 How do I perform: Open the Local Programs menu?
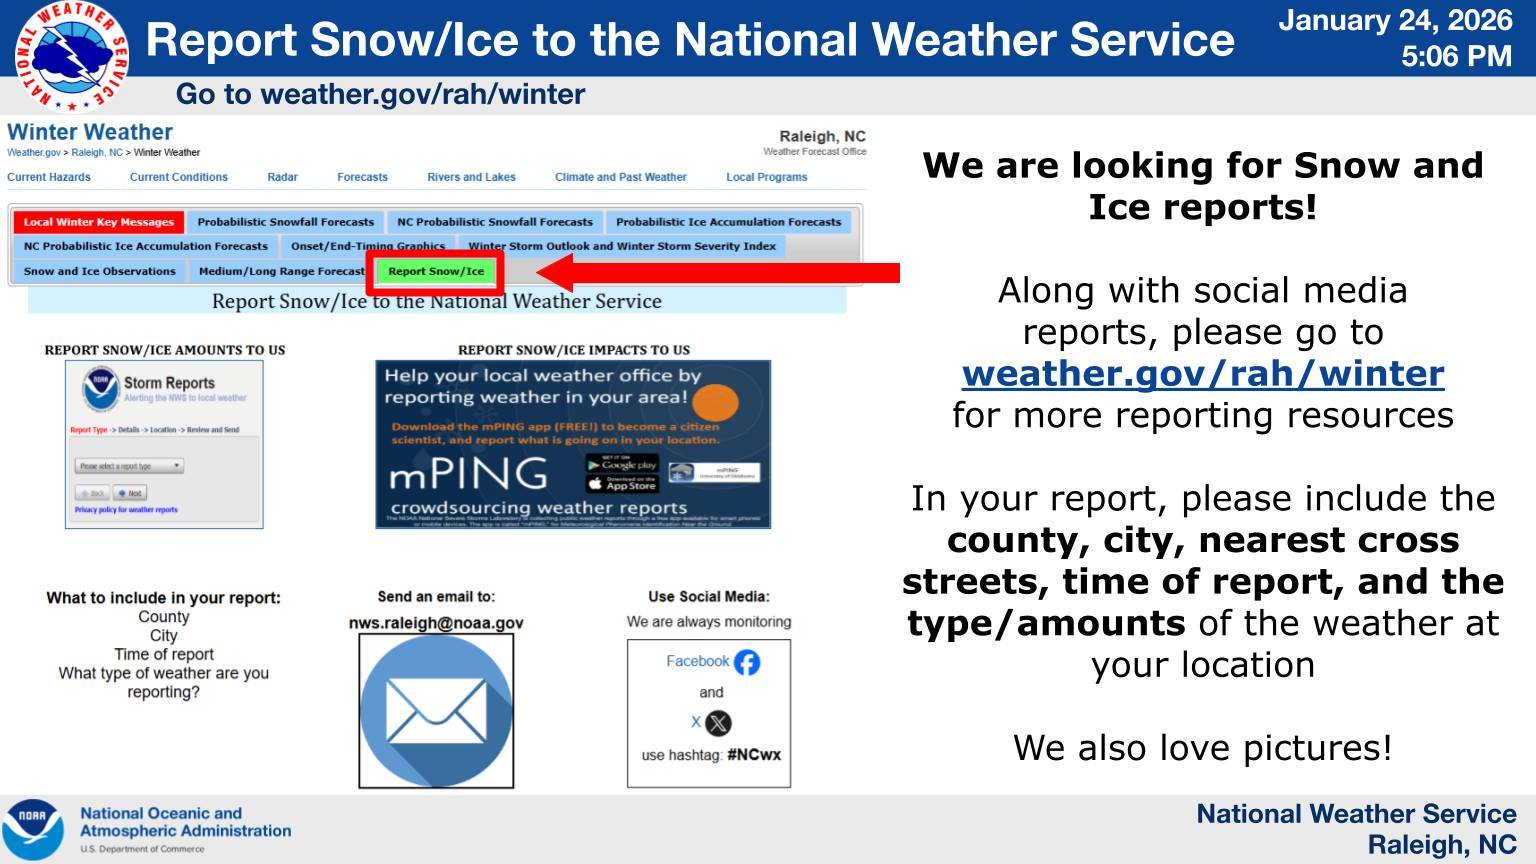(x=767, y=177)
